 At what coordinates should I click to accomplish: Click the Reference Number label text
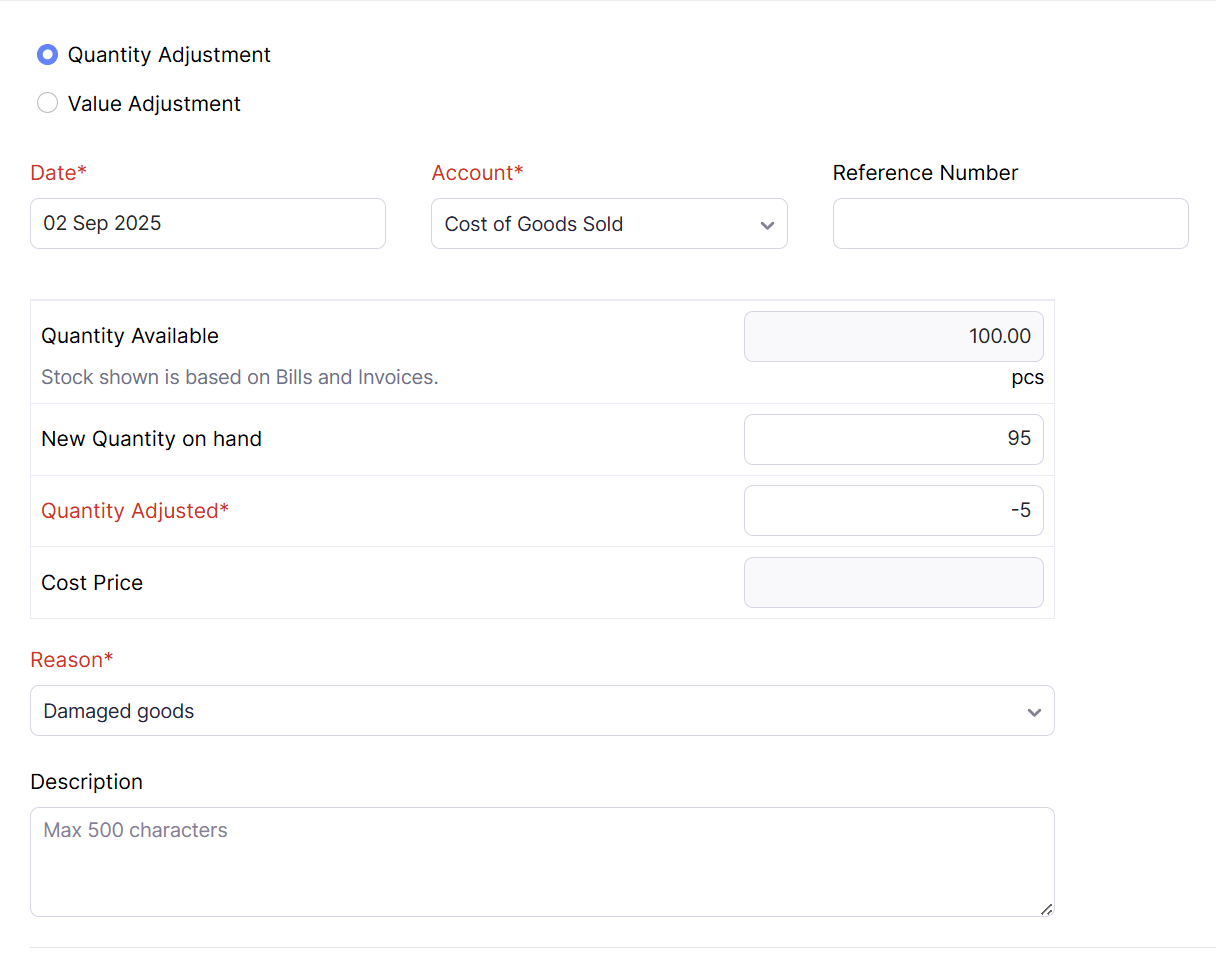[925, 173]
